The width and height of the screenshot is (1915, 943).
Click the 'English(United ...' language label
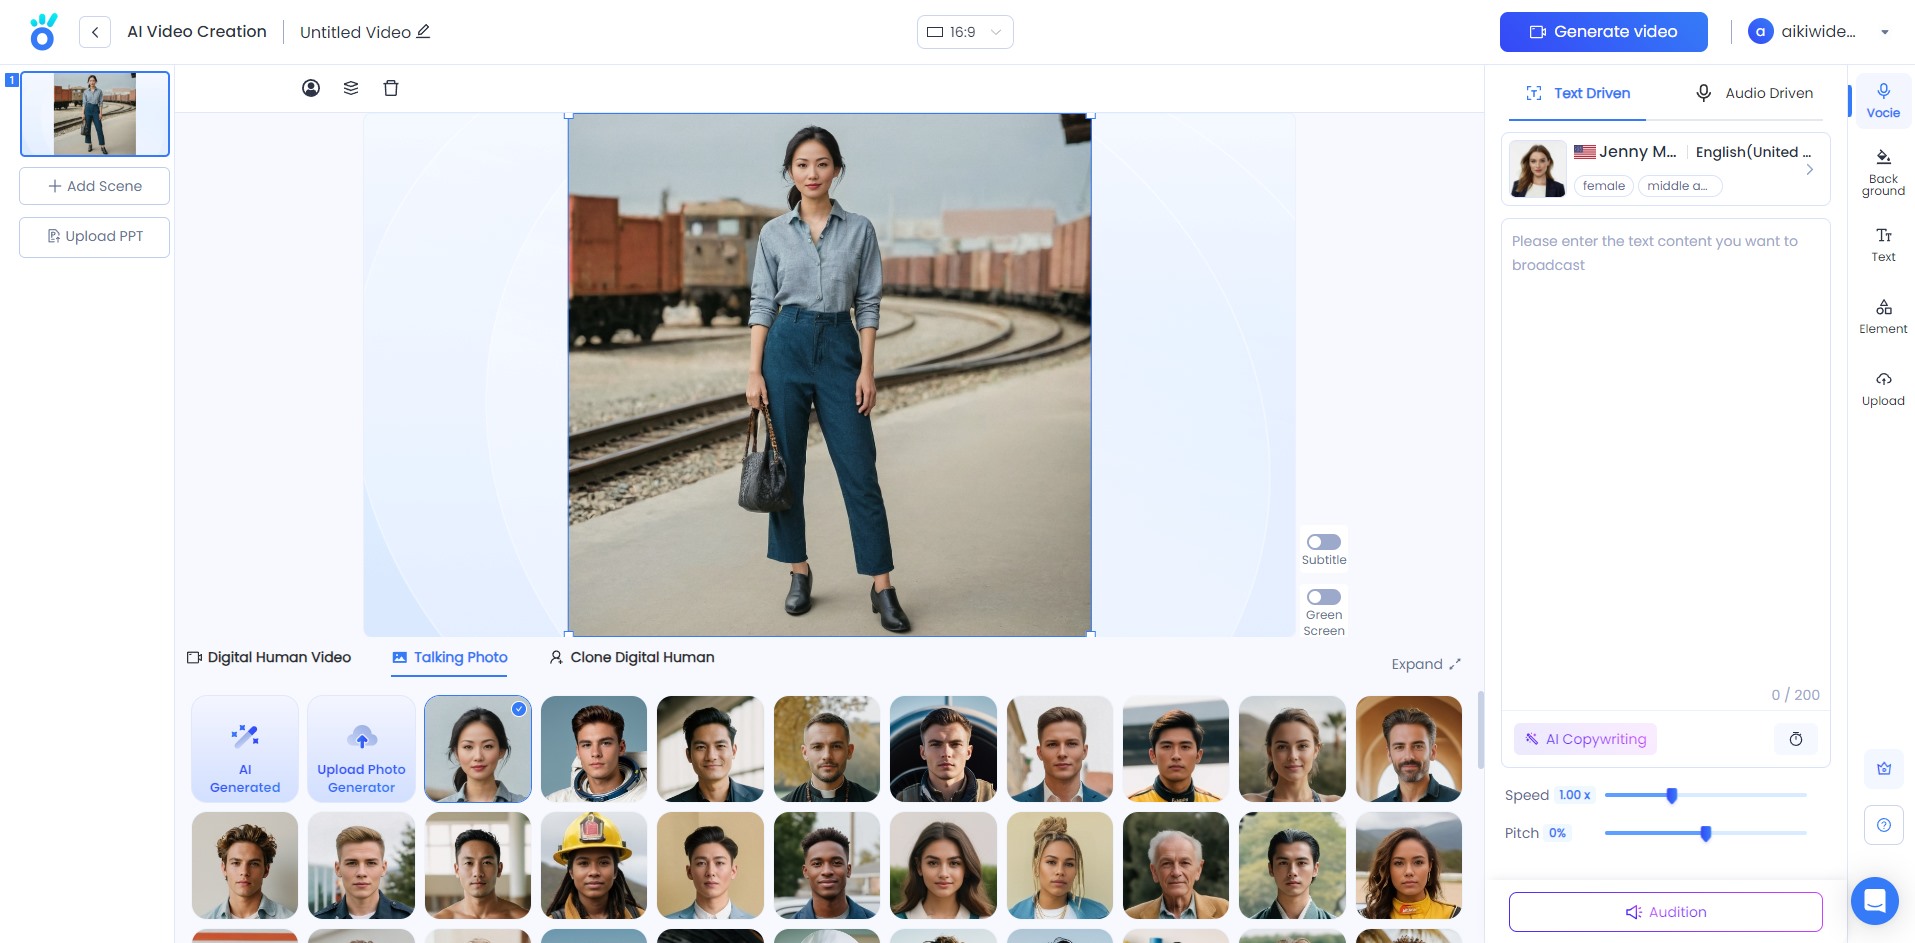[1753, 152]
